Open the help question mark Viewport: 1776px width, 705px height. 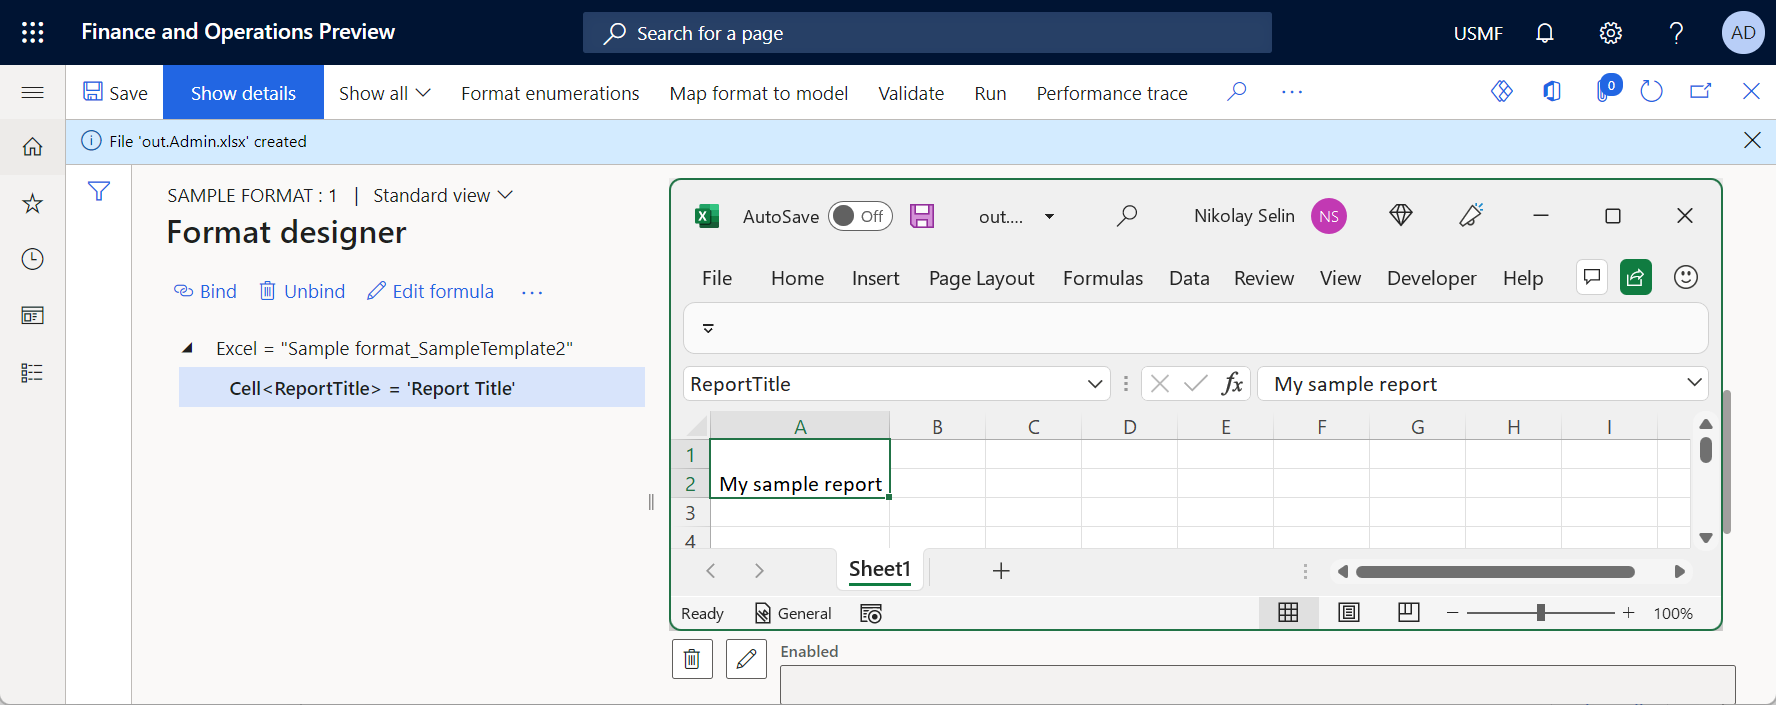click(x=1676, y=33)
